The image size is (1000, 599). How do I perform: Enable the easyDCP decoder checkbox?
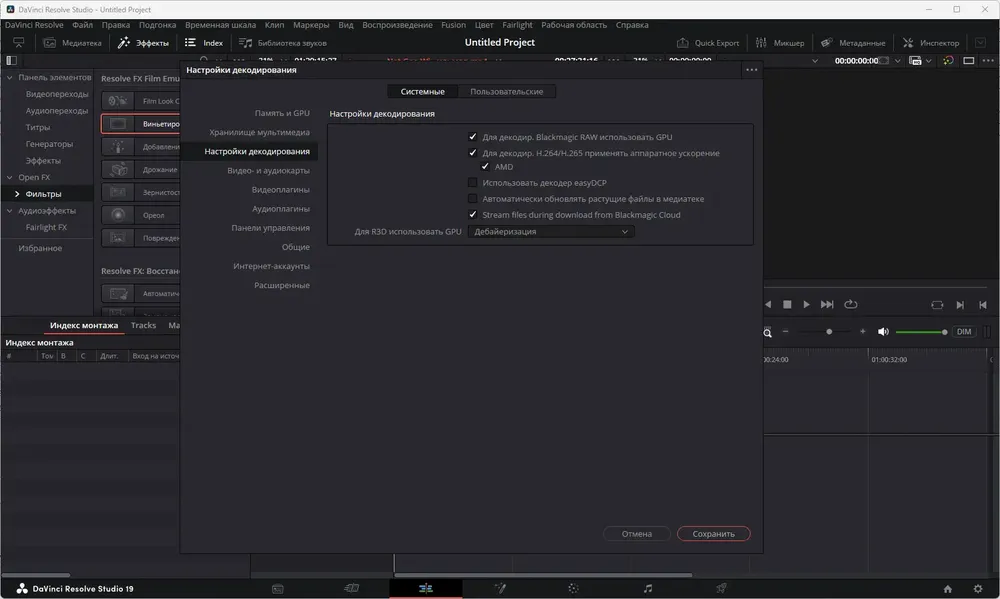473,182
